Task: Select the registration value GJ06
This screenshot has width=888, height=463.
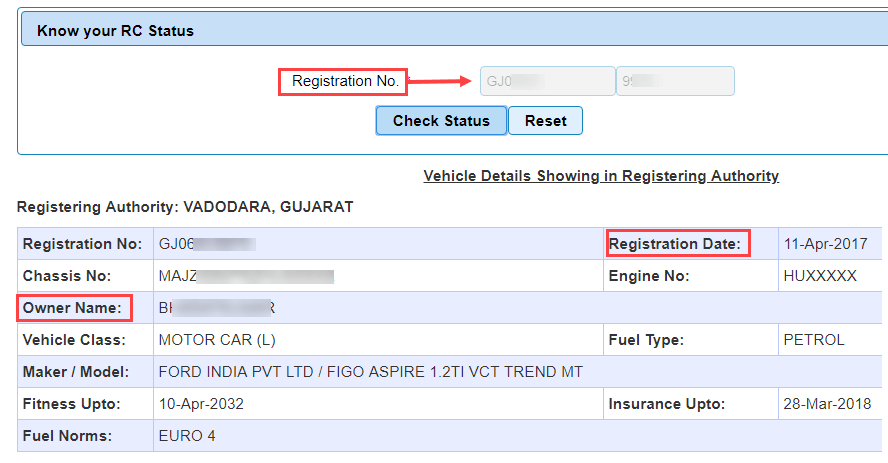Action: [x=207, y=244]
